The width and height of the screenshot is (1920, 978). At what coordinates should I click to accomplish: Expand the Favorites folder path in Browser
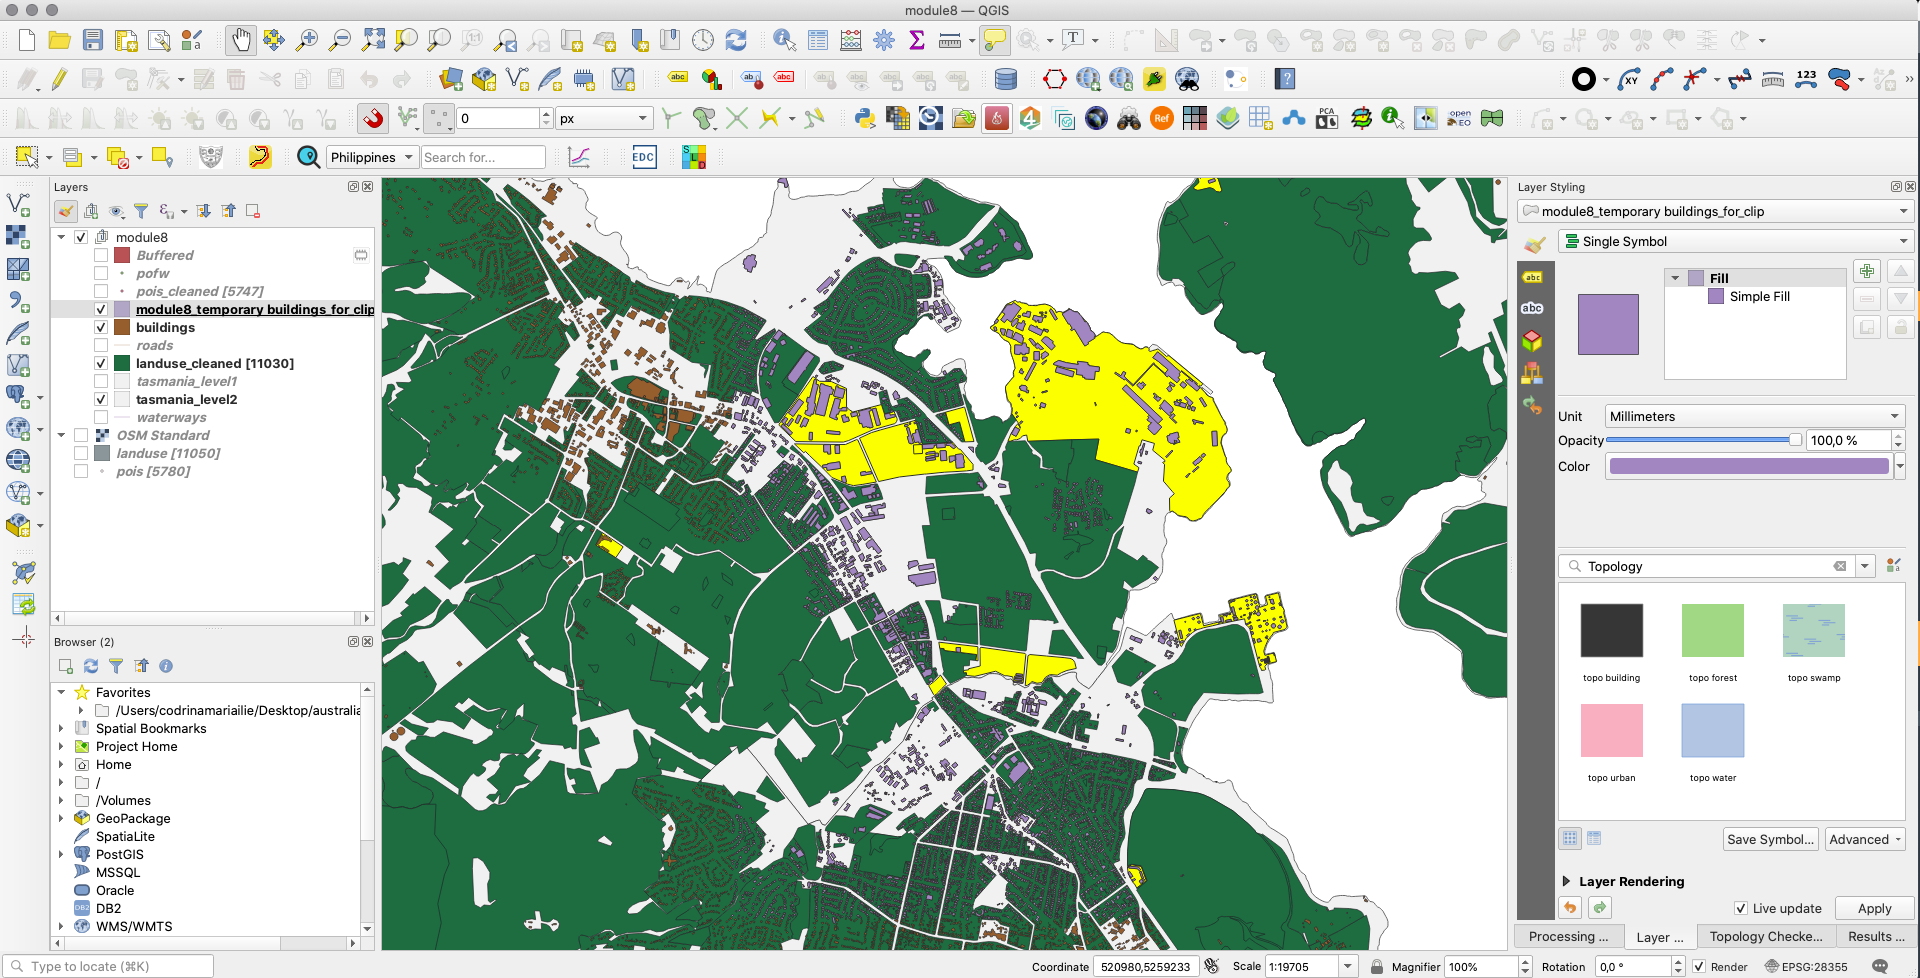(81, 711)
